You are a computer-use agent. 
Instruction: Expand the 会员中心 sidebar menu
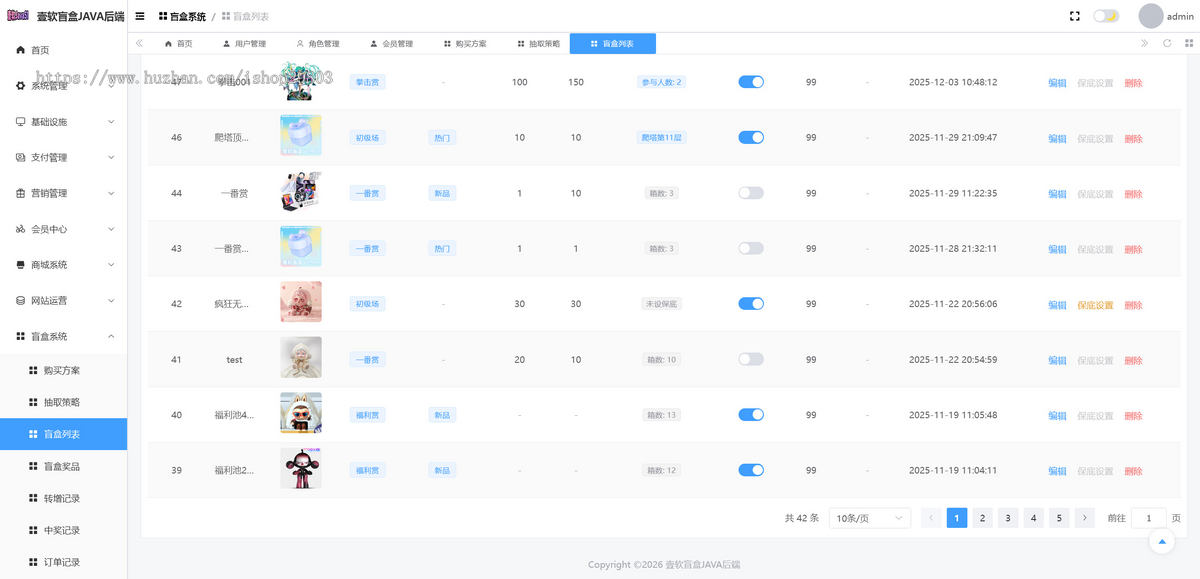click(x=63, y=229)
